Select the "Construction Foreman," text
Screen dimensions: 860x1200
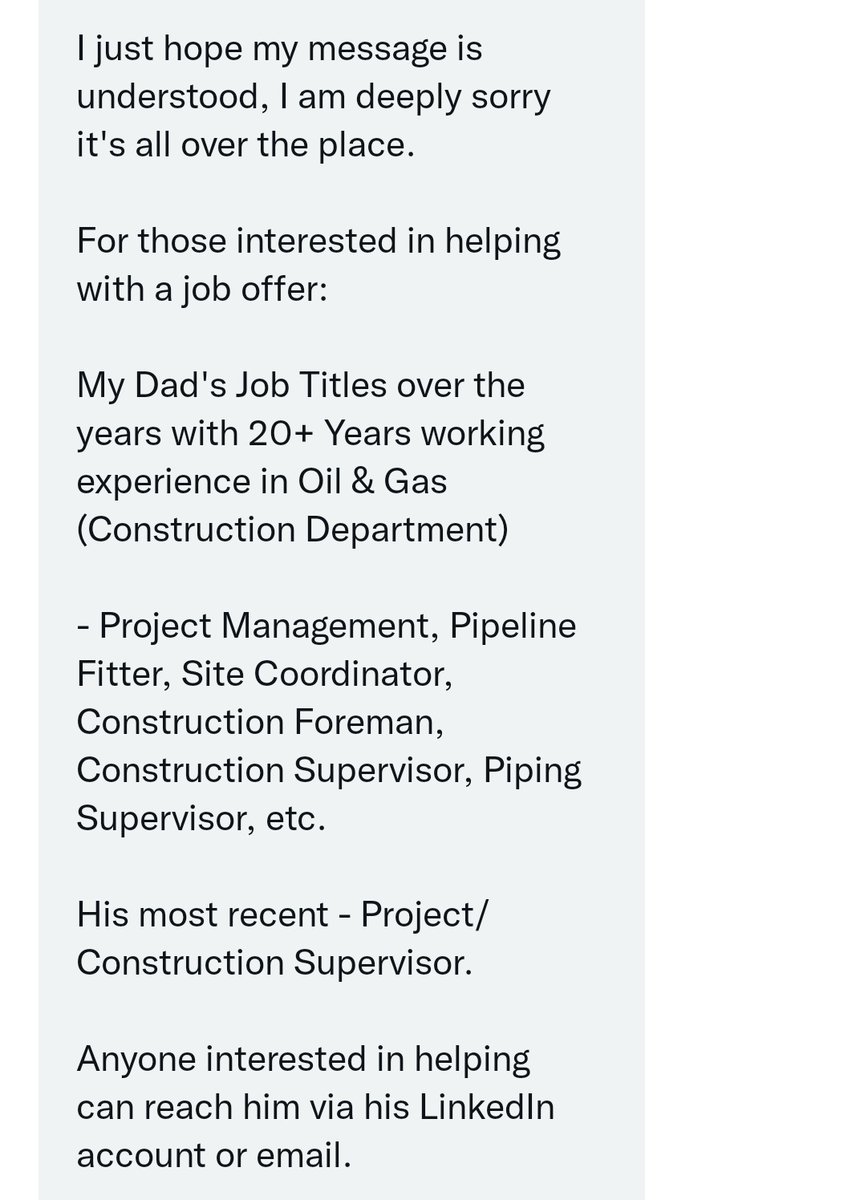(260, 721)
